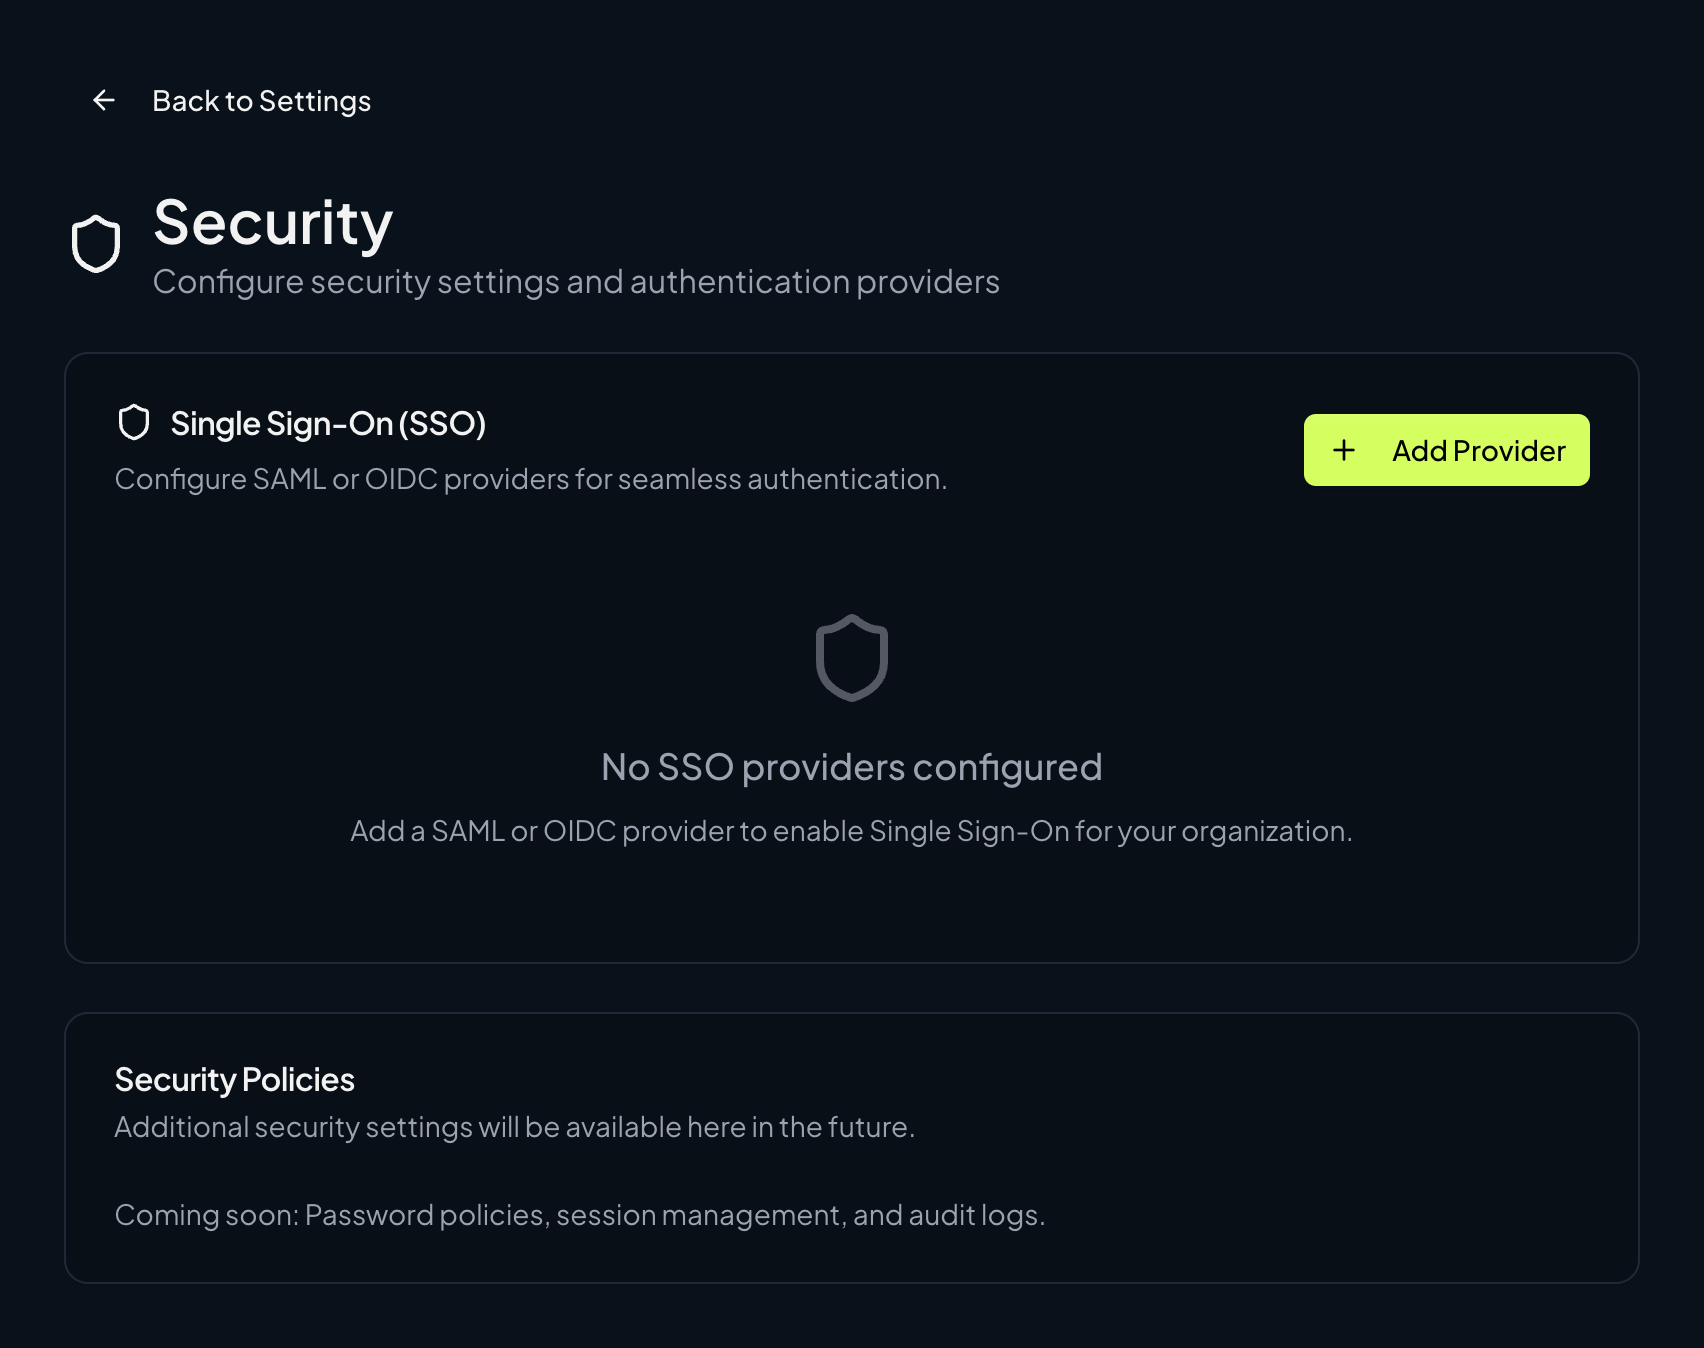Click the Configure security settings subtitle
Viewport: 1704px width, 1348px height.
575,281
